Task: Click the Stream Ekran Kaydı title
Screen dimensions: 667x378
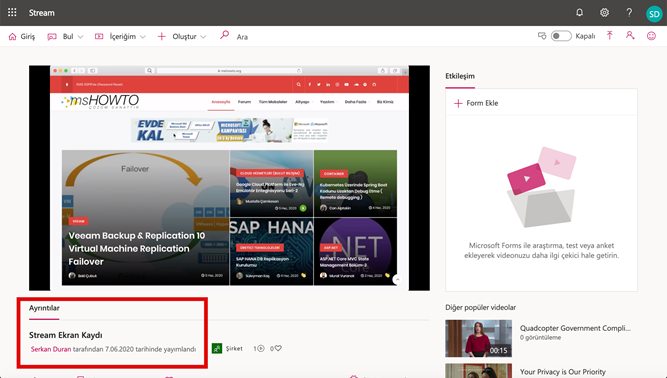Action: tap(66, 335)
